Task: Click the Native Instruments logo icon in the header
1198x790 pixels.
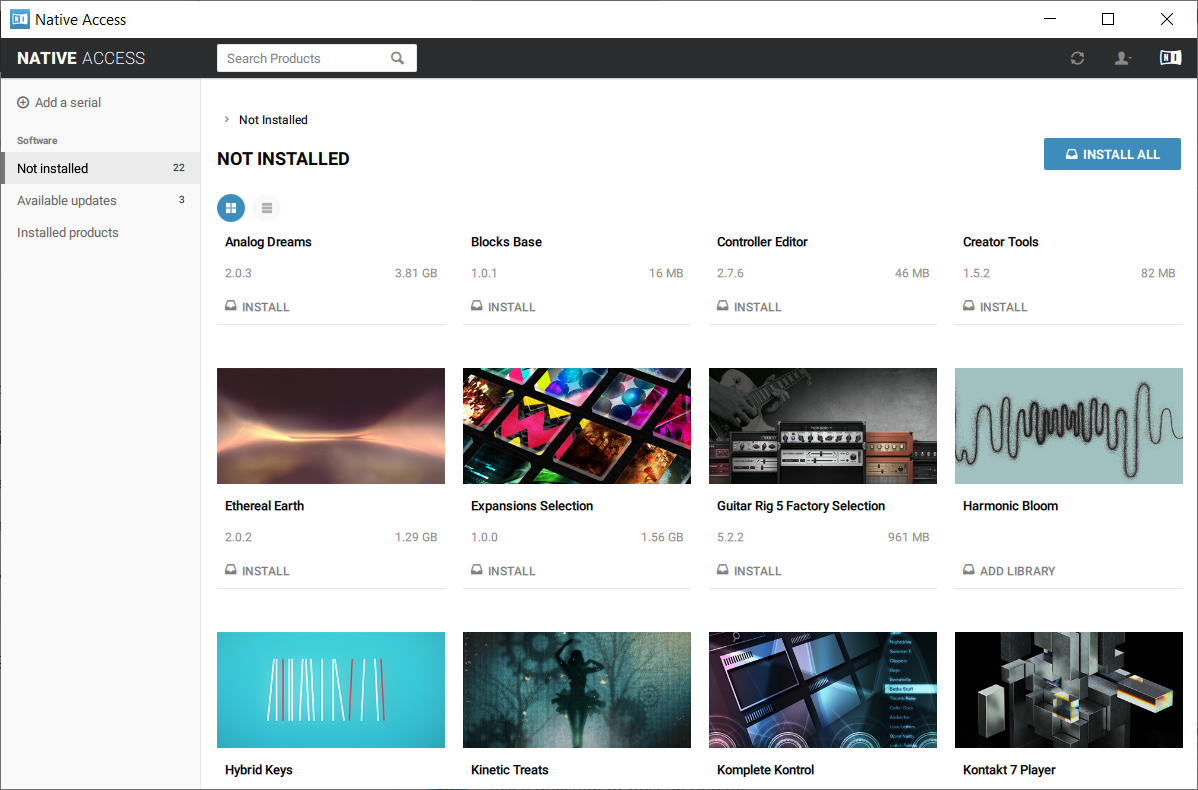Action: (1170, 57)
